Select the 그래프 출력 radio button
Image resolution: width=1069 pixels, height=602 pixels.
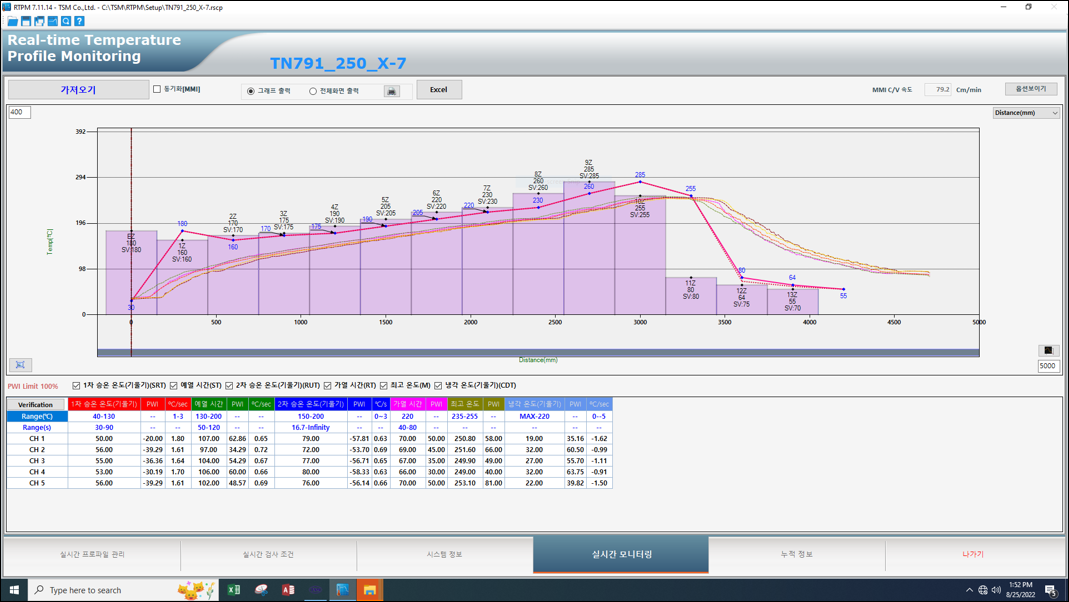click(x=251, y=91)
